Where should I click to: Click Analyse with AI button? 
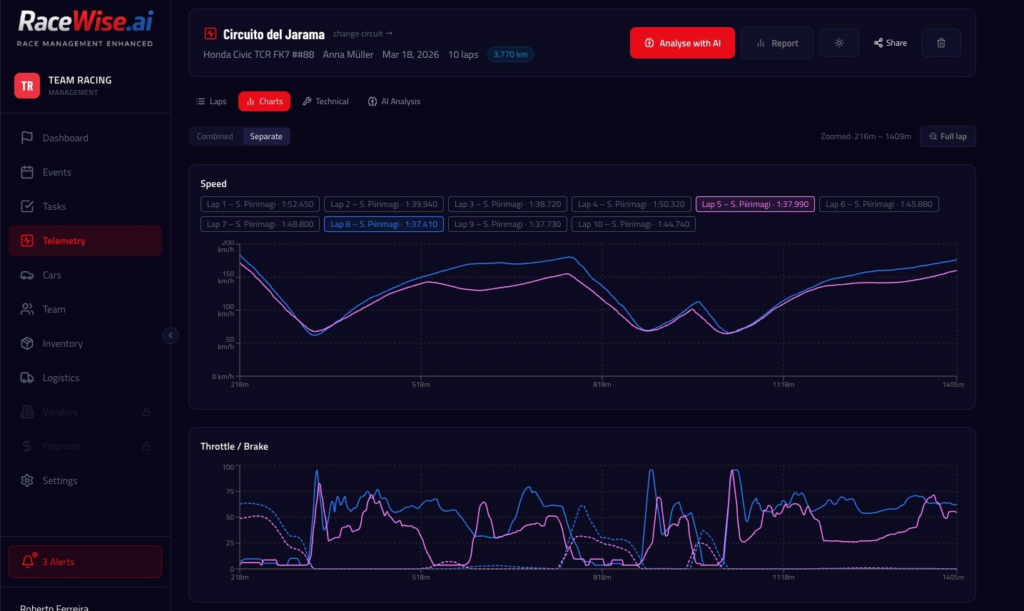pos(682,43)
